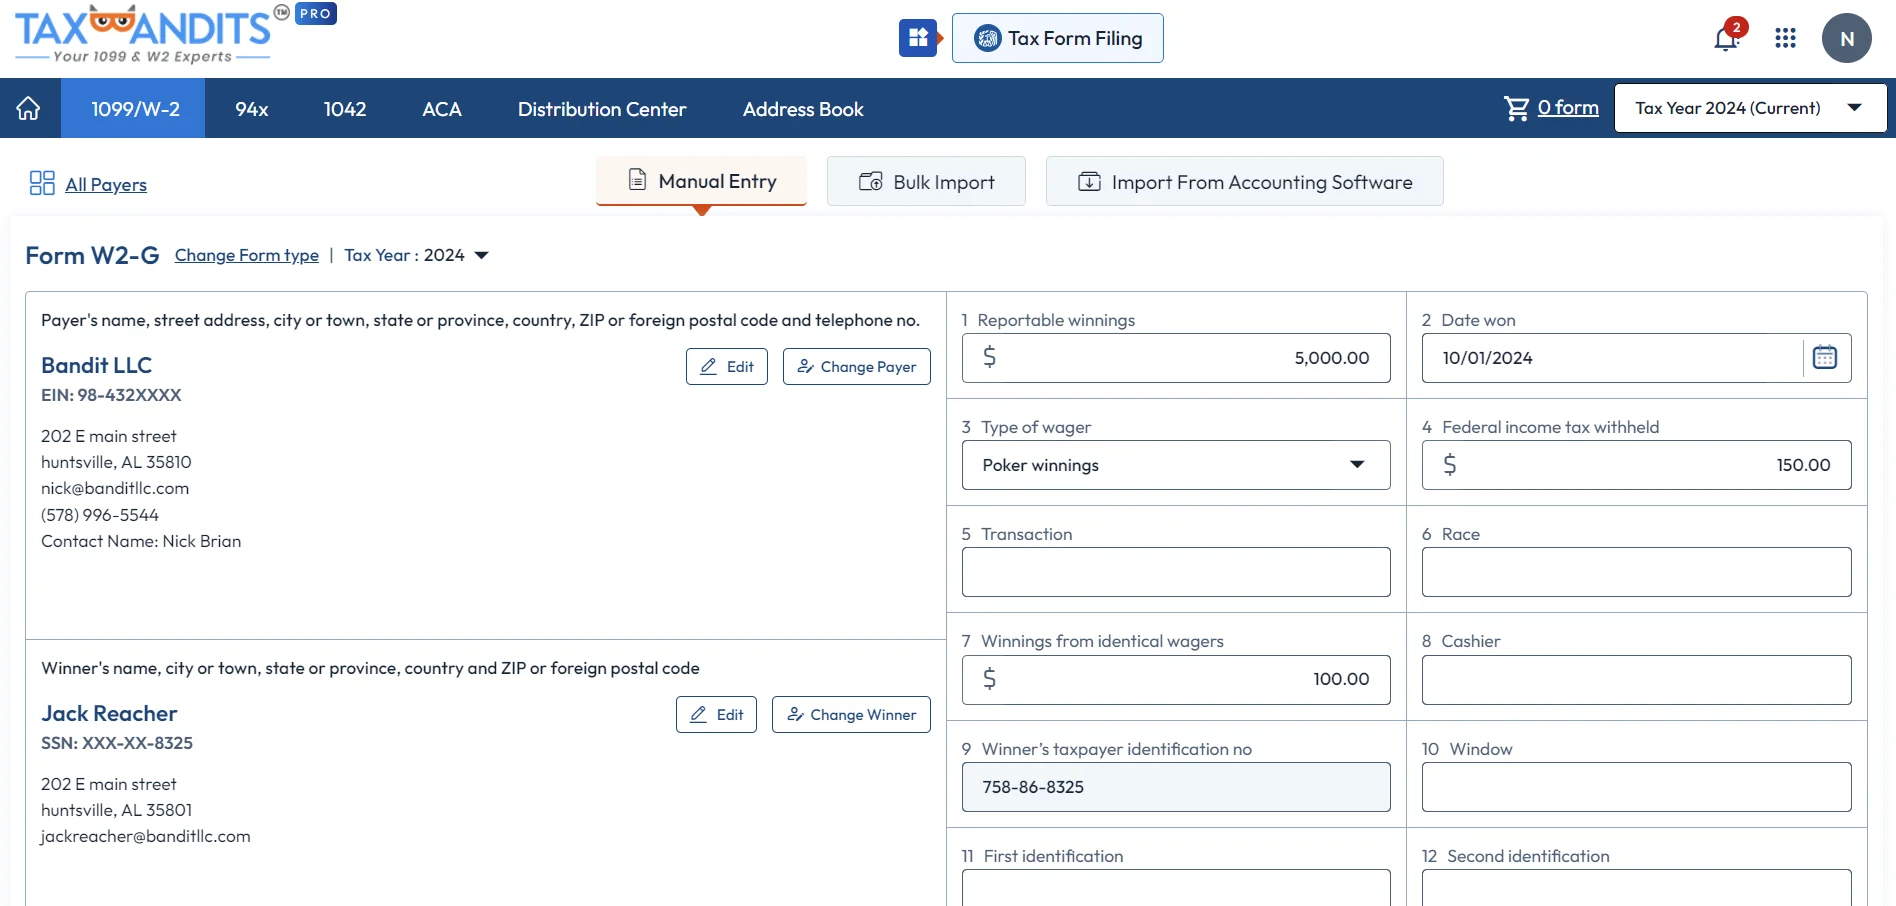The width and height of the screenshot is (1896, 906).
Task: Edit the payer Bandit LLC
Action: coord(727,366)
